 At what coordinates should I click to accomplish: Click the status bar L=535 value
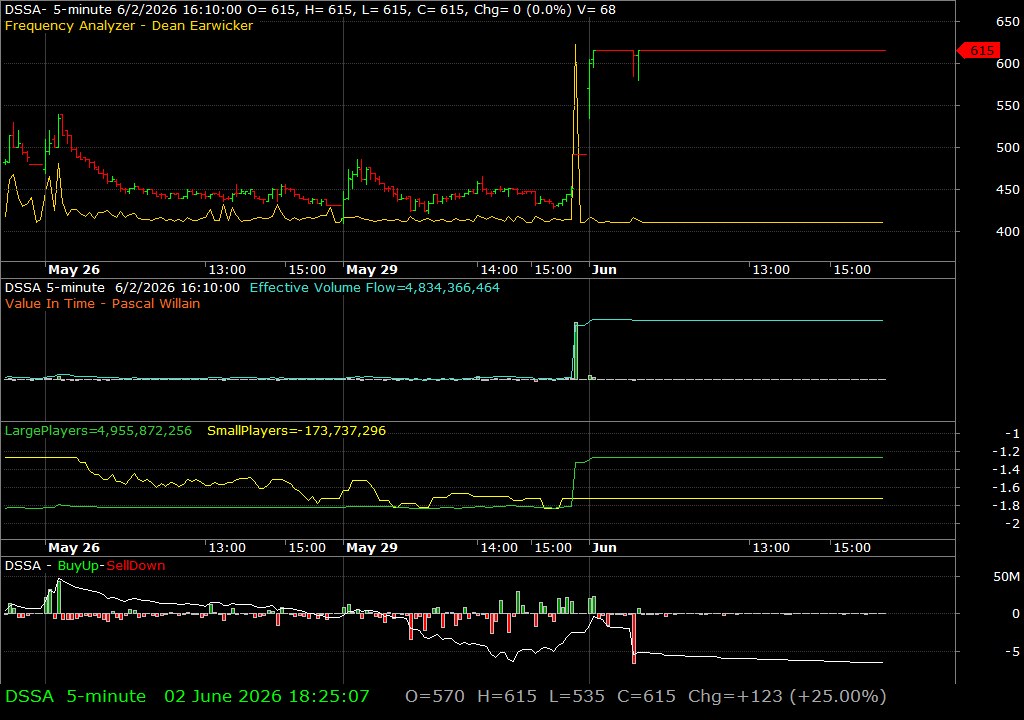click(x=577, y=696)
